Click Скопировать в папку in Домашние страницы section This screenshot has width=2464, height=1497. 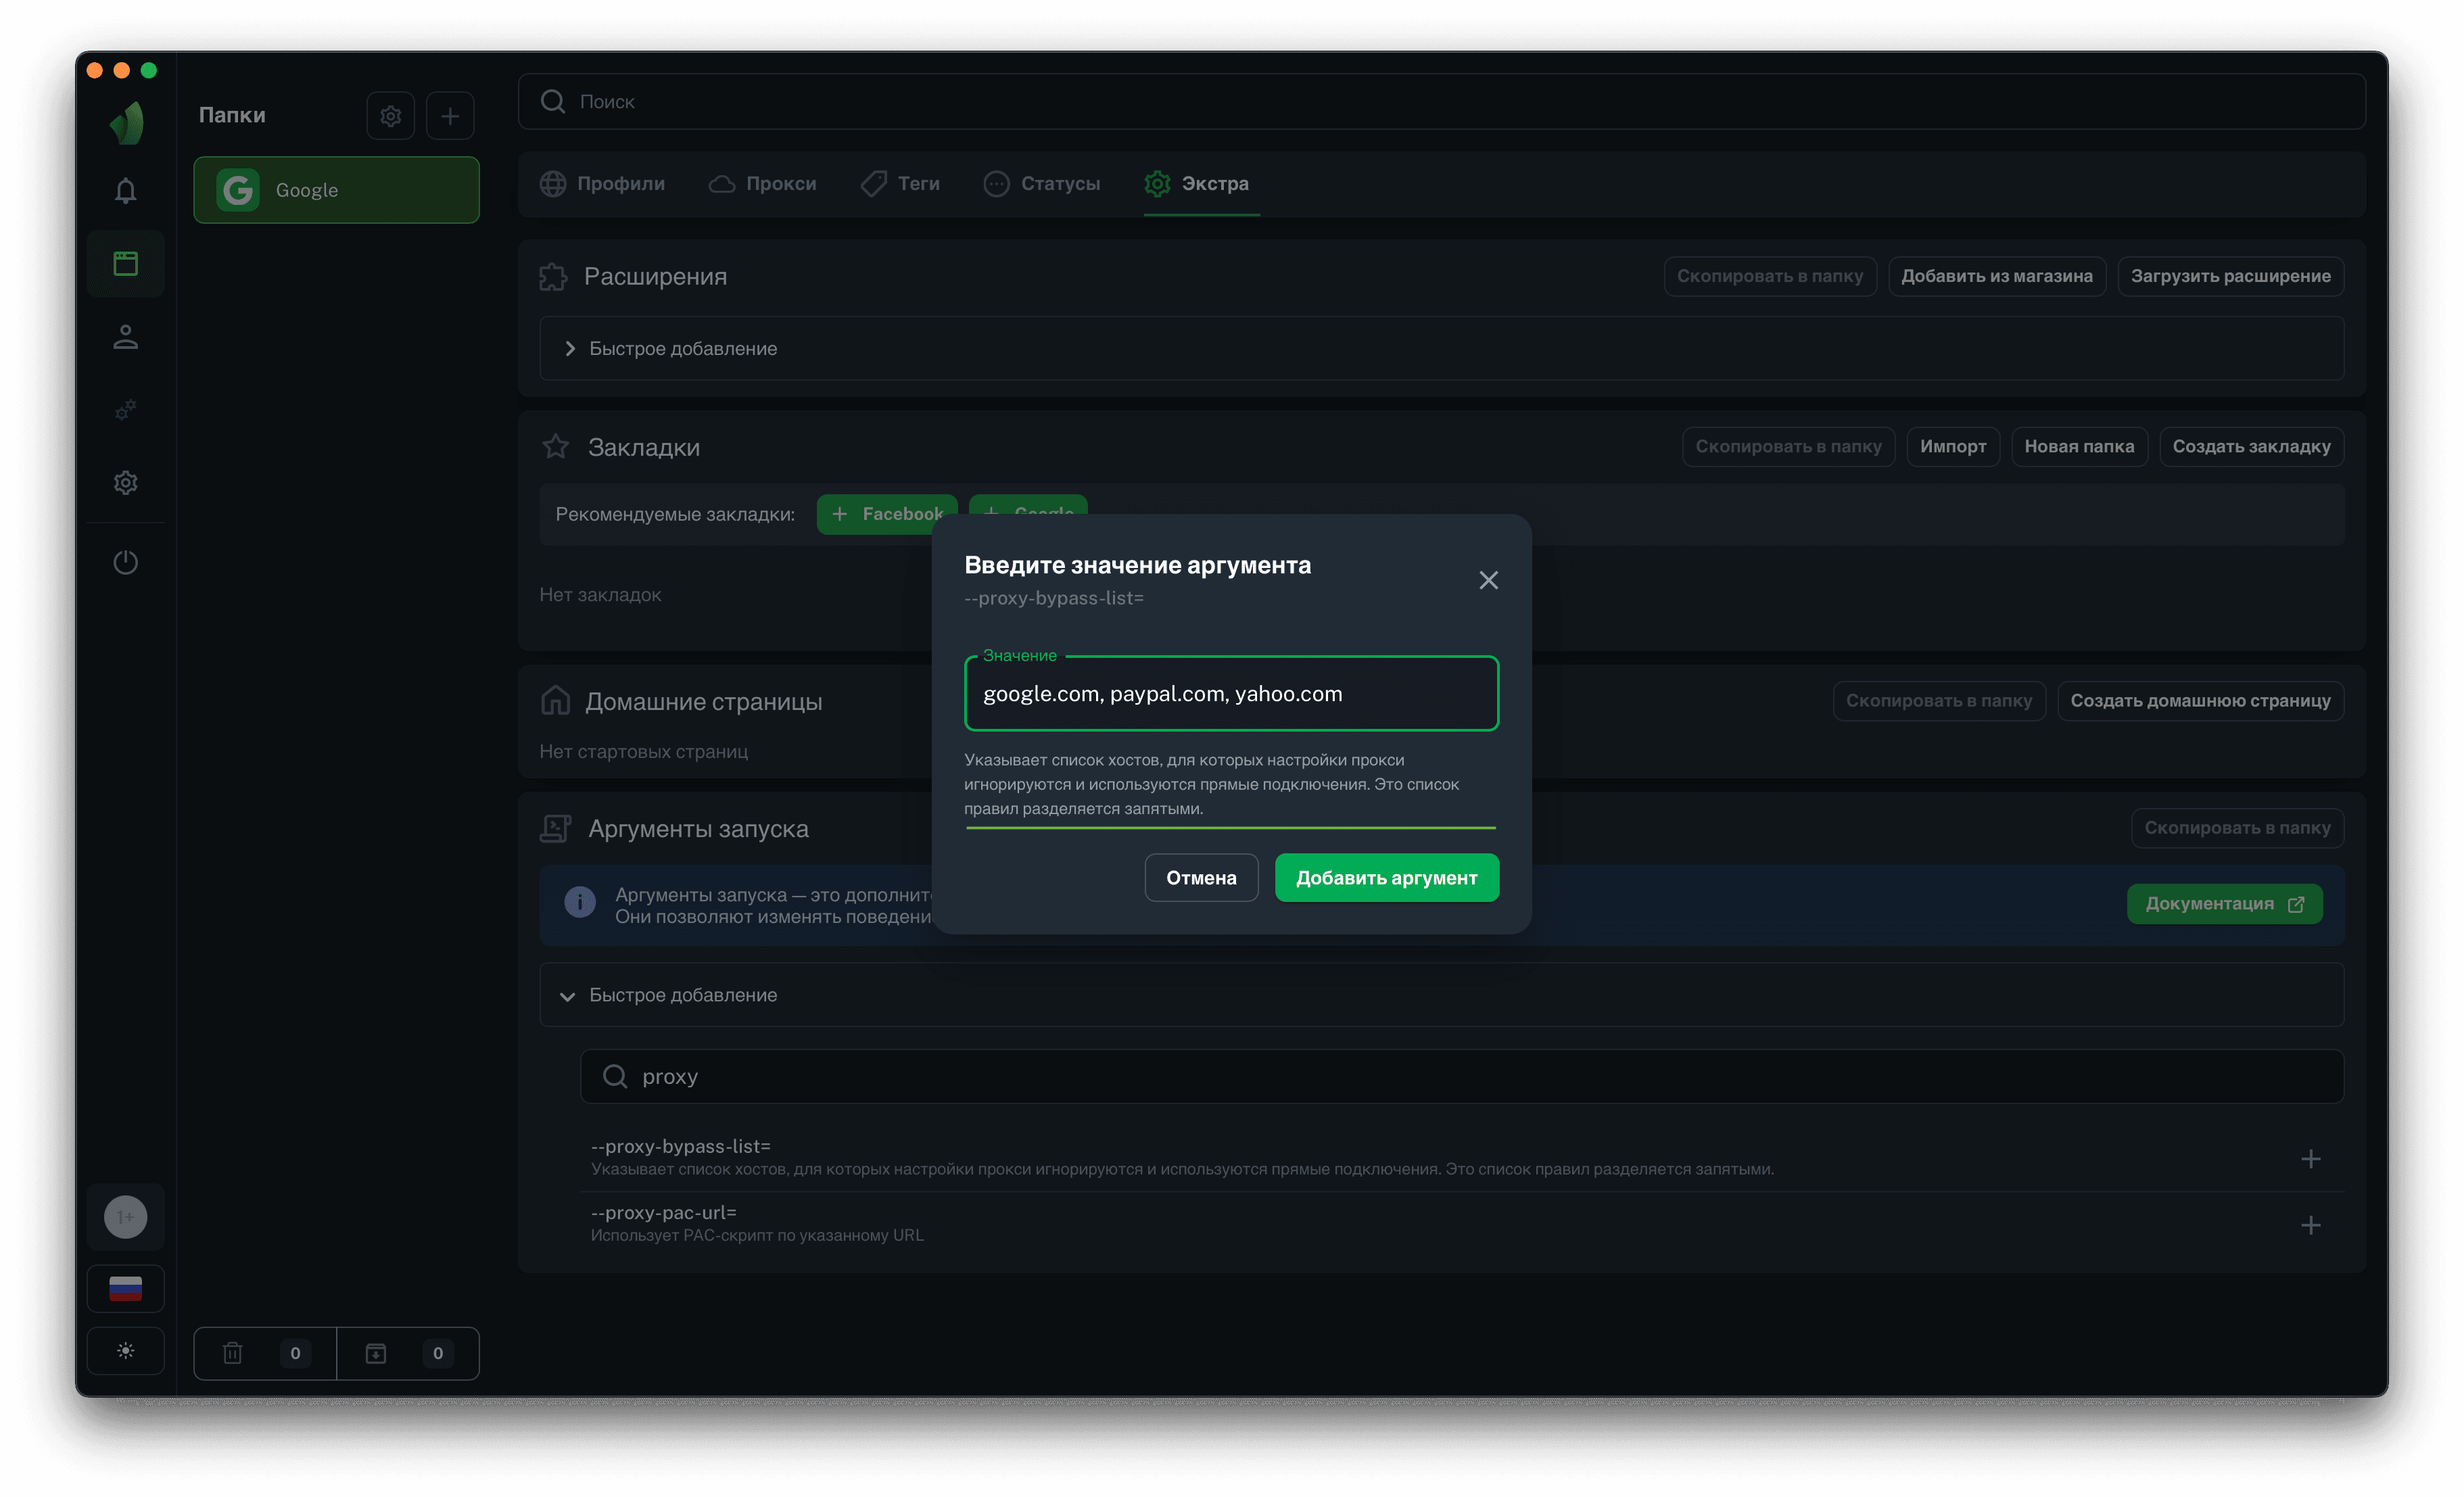point(1939,701)
